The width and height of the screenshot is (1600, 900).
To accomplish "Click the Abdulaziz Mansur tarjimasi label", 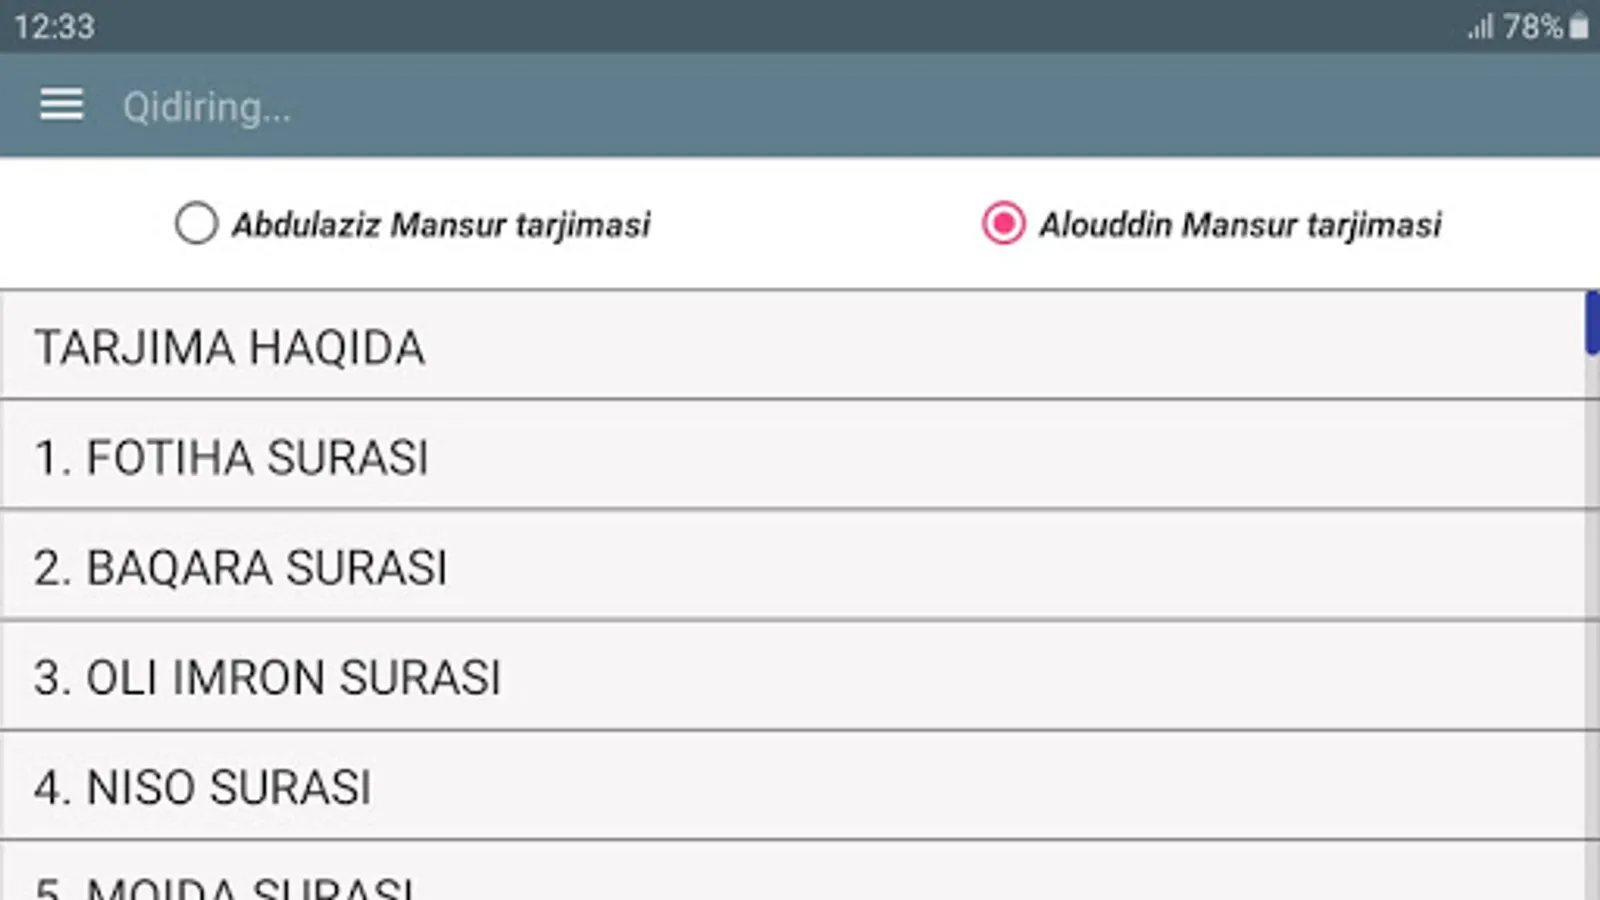I will (441, 225).
